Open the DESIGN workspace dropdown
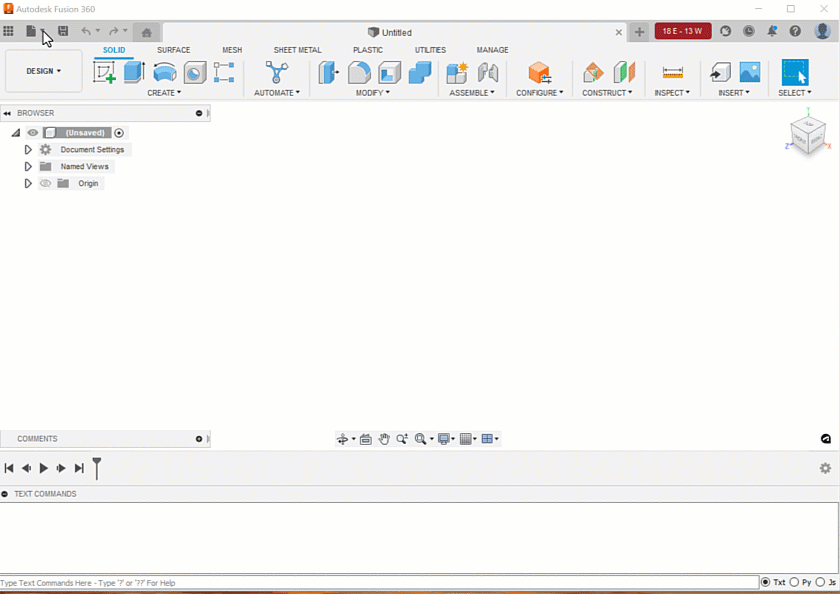 pyautogui.click(x=44, y=71)
